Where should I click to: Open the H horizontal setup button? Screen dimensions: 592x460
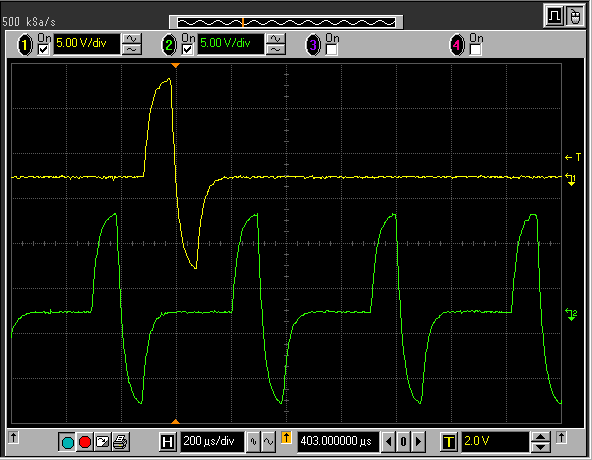coord(167,441)
